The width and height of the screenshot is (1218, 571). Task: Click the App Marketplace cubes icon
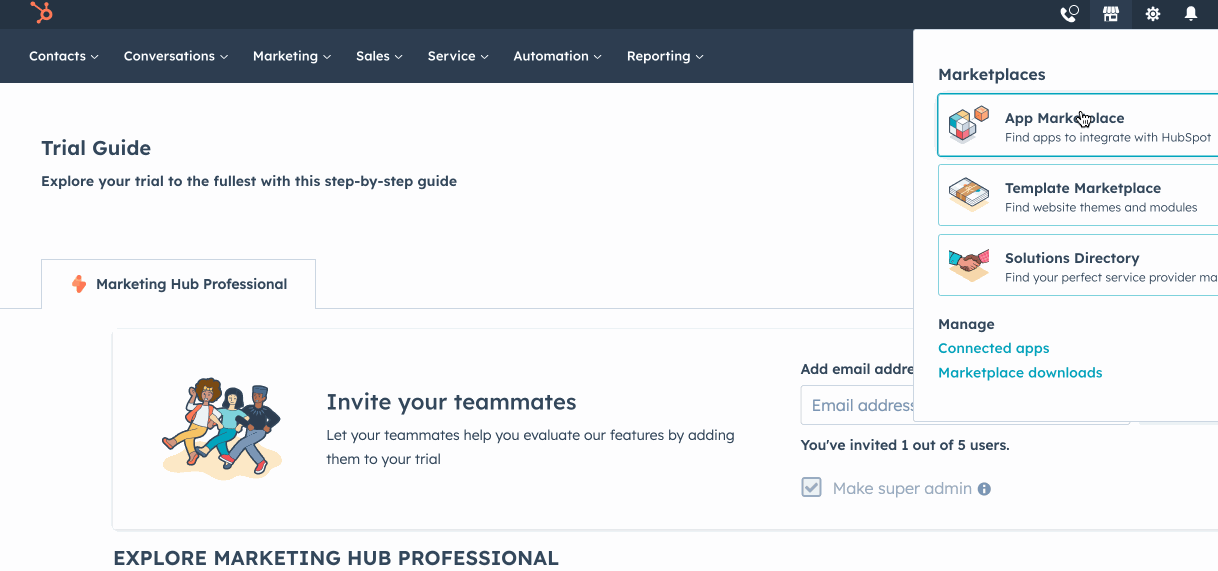click(968, 125)
